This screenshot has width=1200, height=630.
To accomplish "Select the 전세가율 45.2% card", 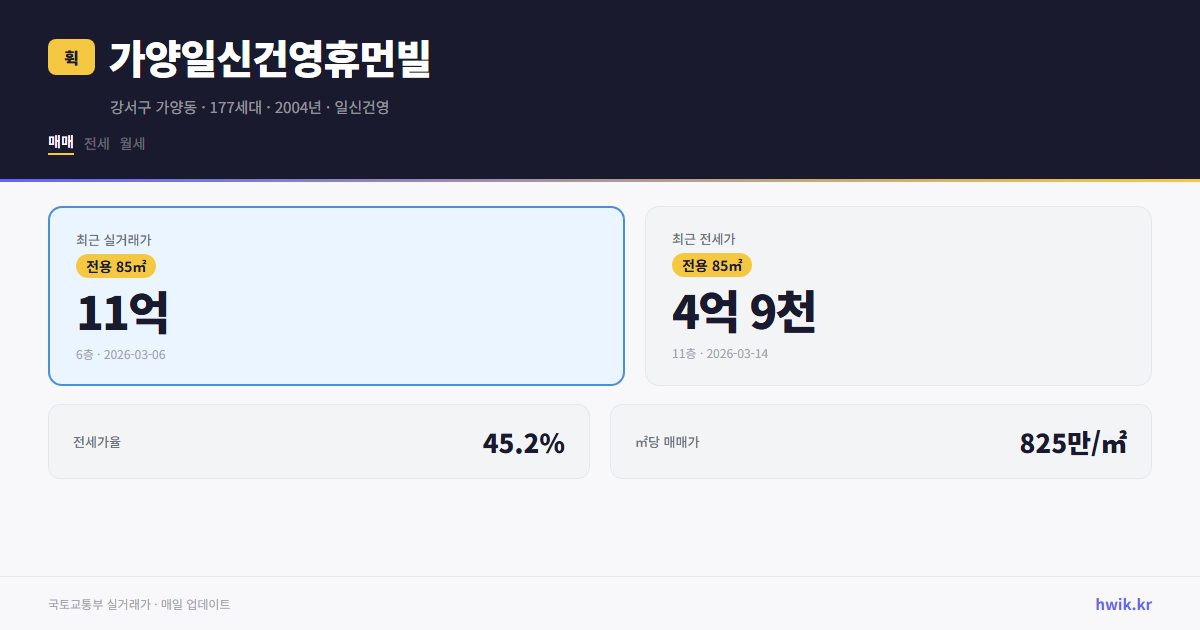I will [x=319, y=441].
